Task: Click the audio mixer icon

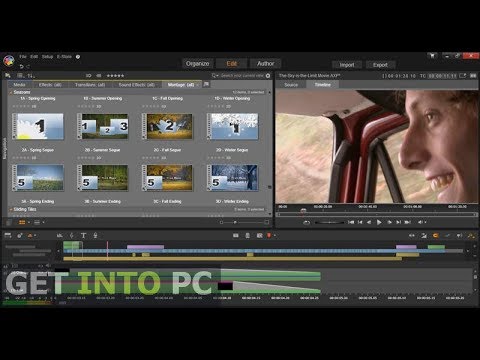Action: coord(60,236)
